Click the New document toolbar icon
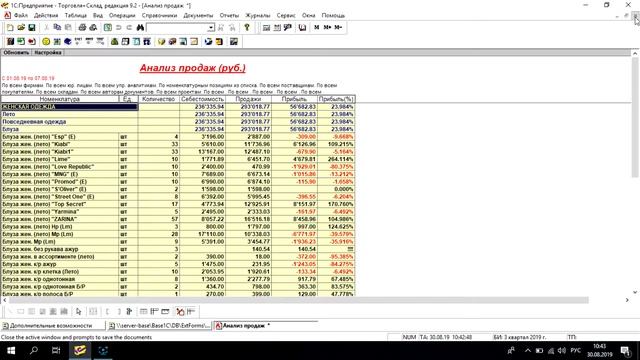Image resolution: width=640 pixels, height=360 pixels. [x=10, y=27]
